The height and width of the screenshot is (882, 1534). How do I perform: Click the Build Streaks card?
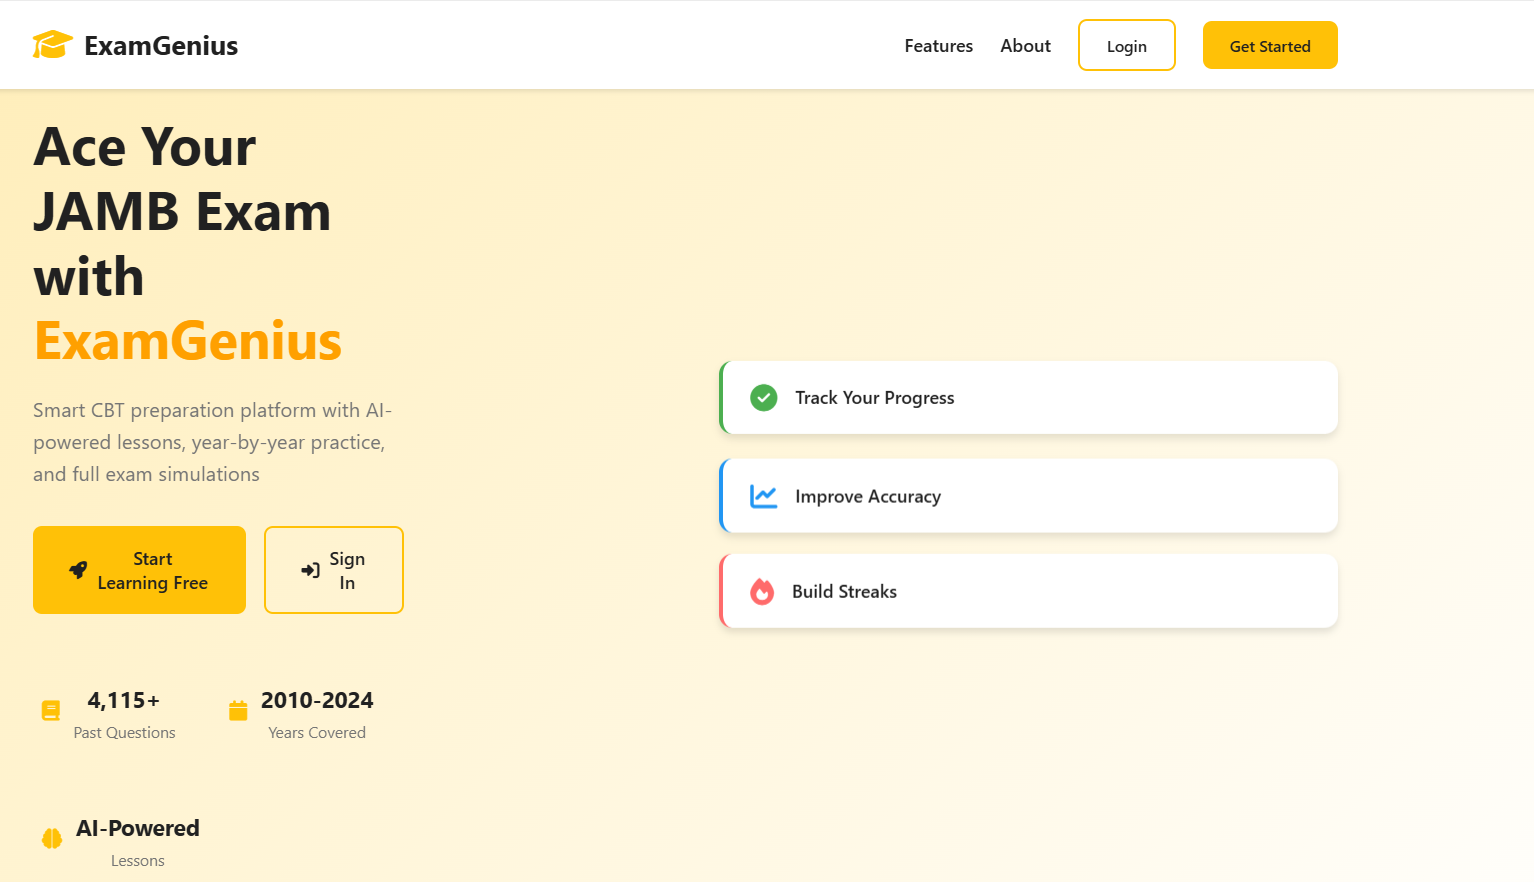[1028, 591]
